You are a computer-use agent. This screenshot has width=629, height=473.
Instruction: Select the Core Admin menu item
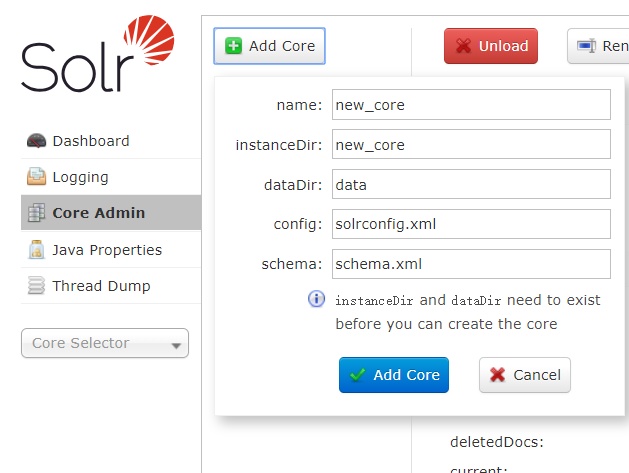(x=111, y=213)
